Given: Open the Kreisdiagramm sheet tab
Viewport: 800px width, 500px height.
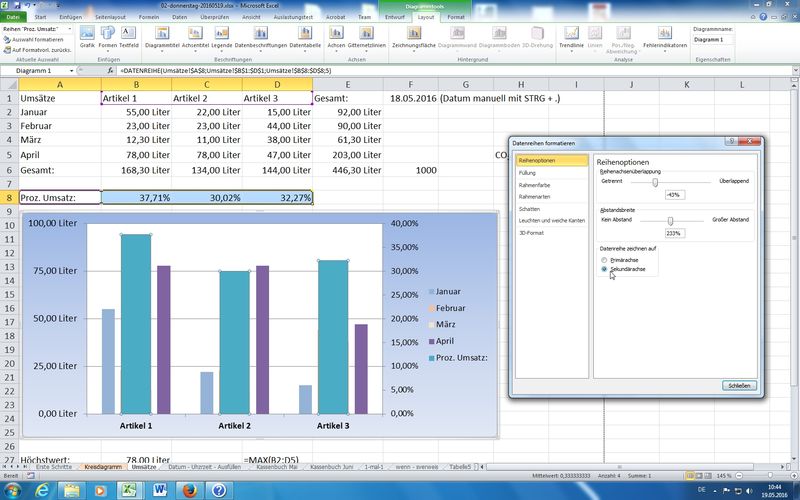Looking at the screenshot, I should (x=103, y=467).
